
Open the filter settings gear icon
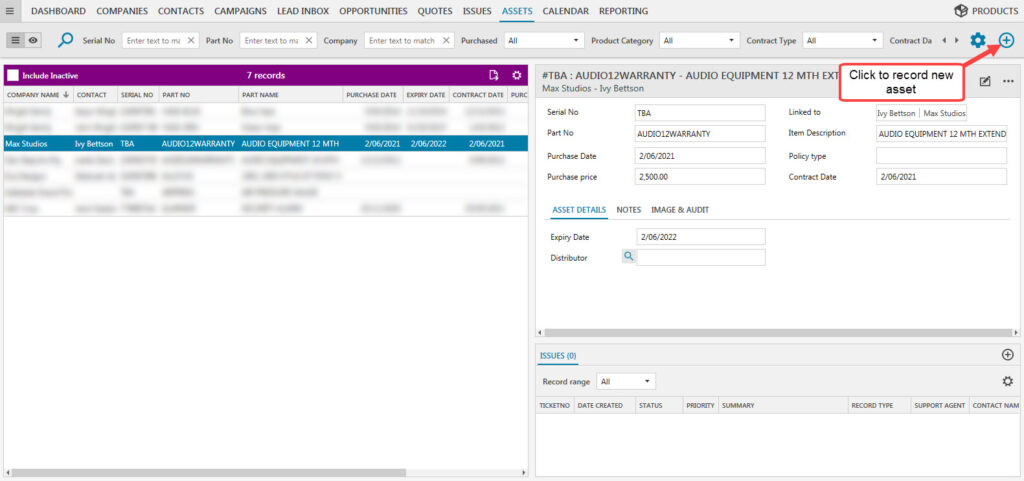(978, 41)
